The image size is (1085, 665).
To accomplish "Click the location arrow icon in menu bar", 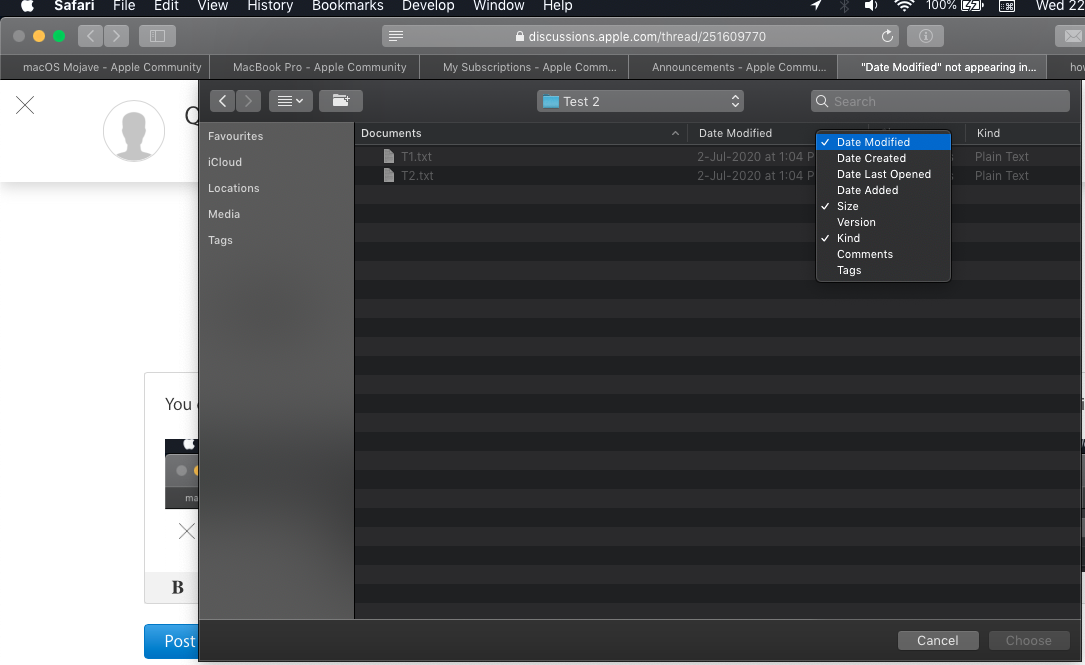I will (x=817, y=6).
